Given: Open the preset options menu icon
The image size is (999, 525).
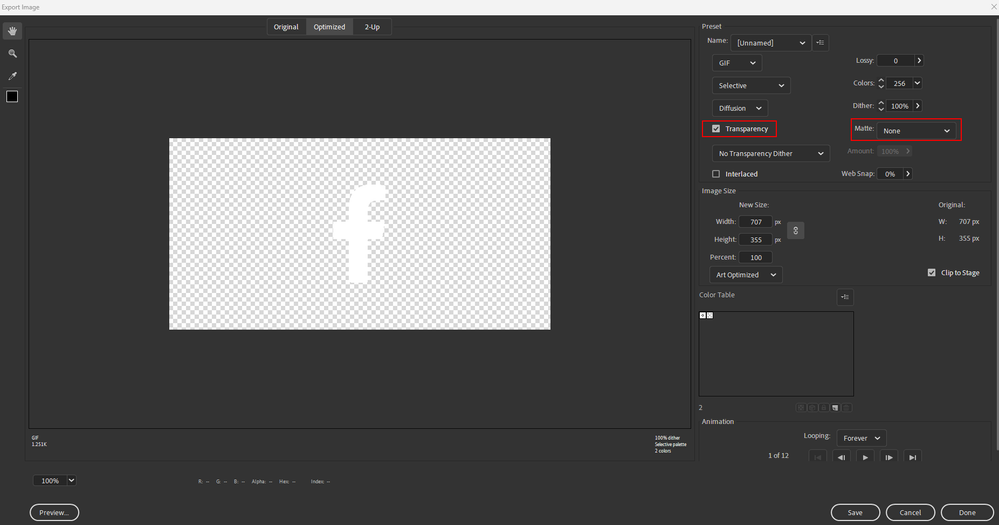Looking at the screenshot, I should 821,43.
